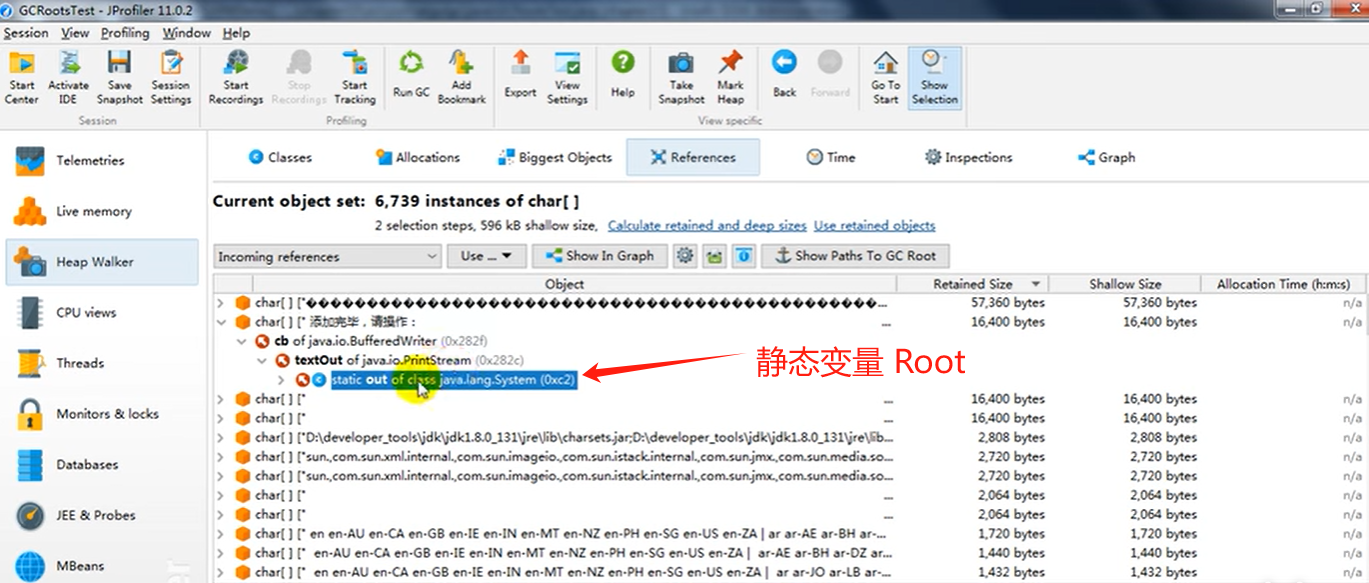Screen dimensions: 1369x583
Task: Switch to the Inspections tab
Action: coord(968,157)
